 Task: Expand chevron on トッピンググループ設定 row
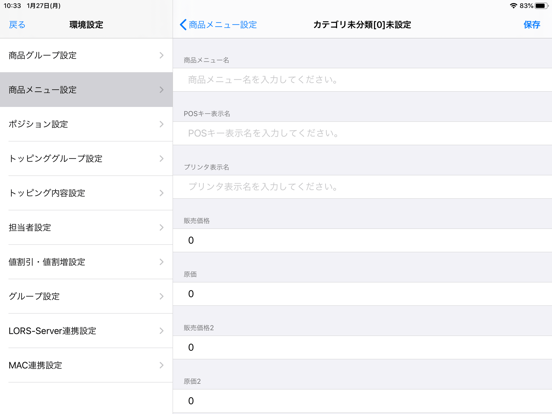[x=161, y=159]
